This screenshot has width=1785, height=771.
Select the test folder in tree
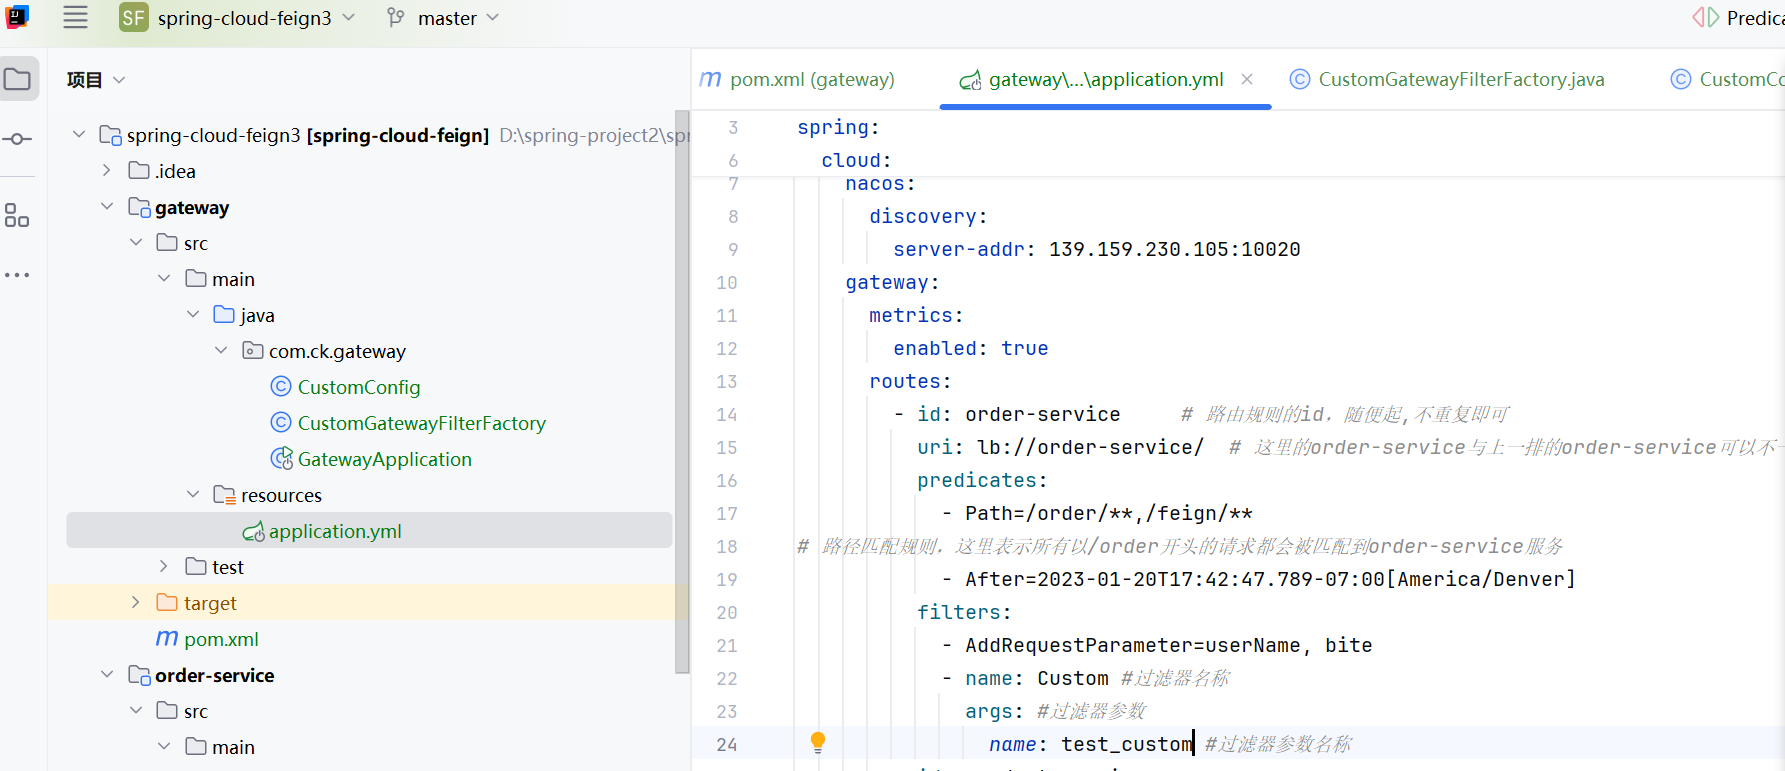[x=227, y=567]
